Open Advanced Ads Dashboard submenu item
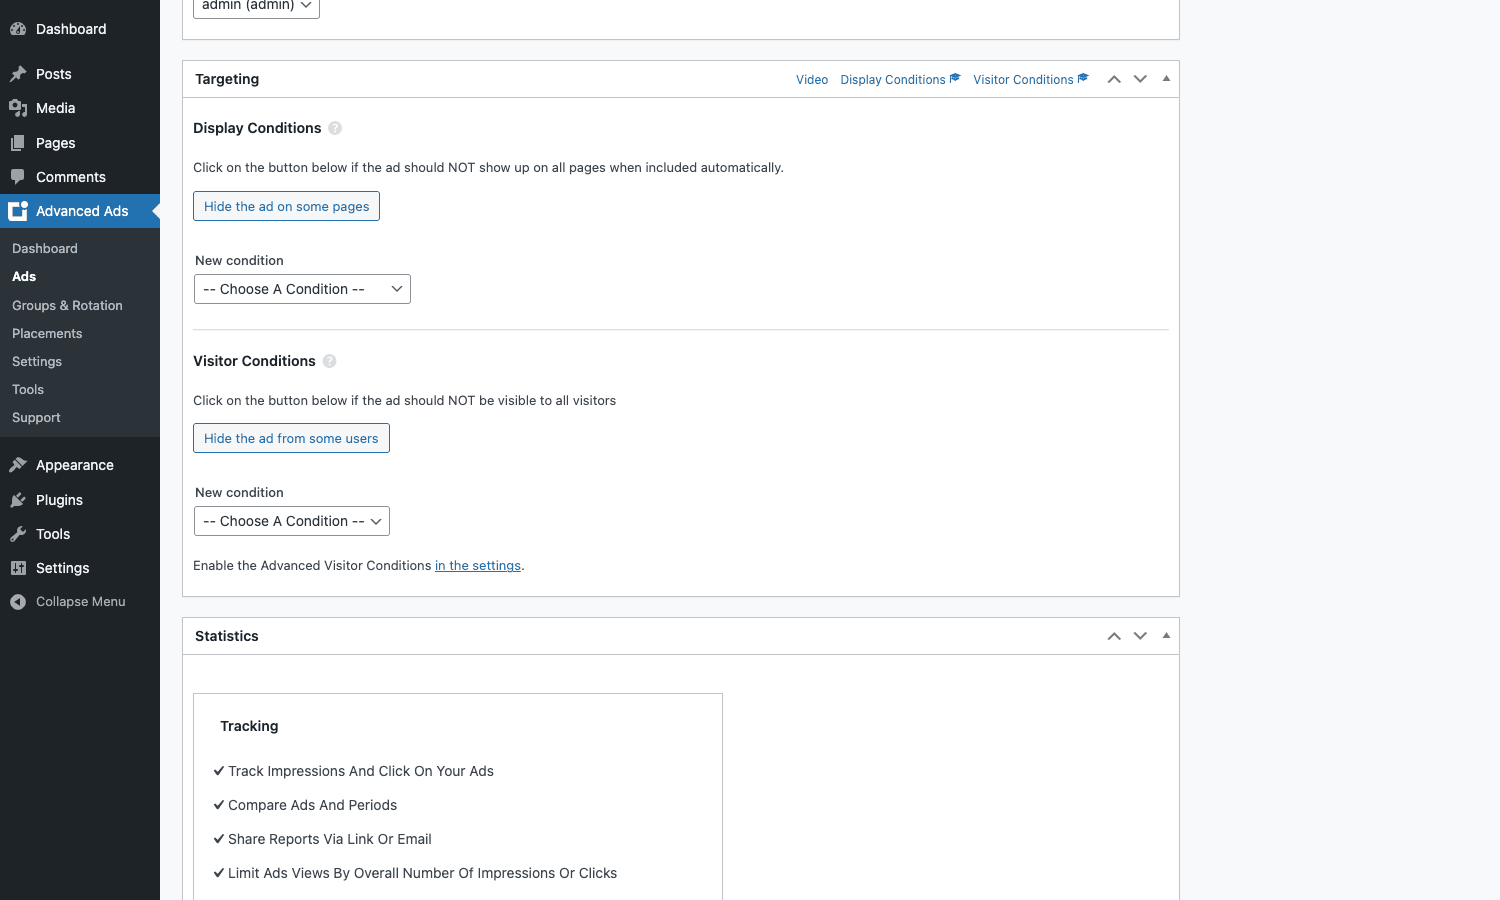The image size is (1500, 900). click(45, 248)
